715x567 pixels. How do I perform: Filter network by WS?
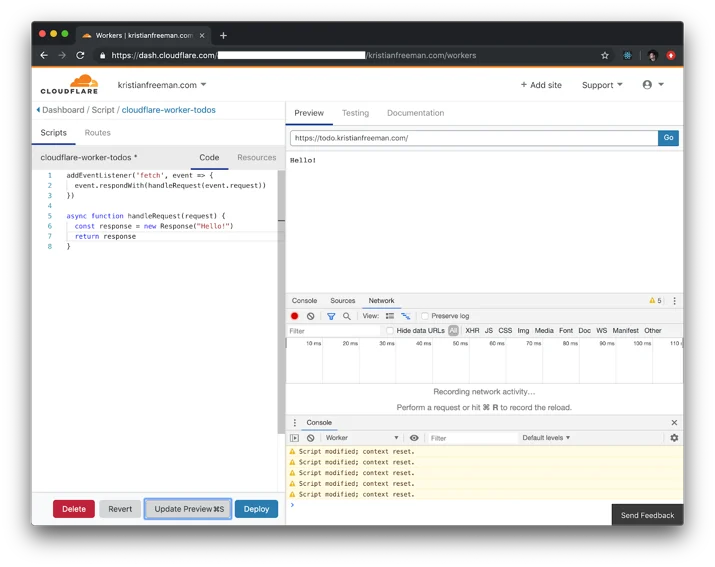602,330
